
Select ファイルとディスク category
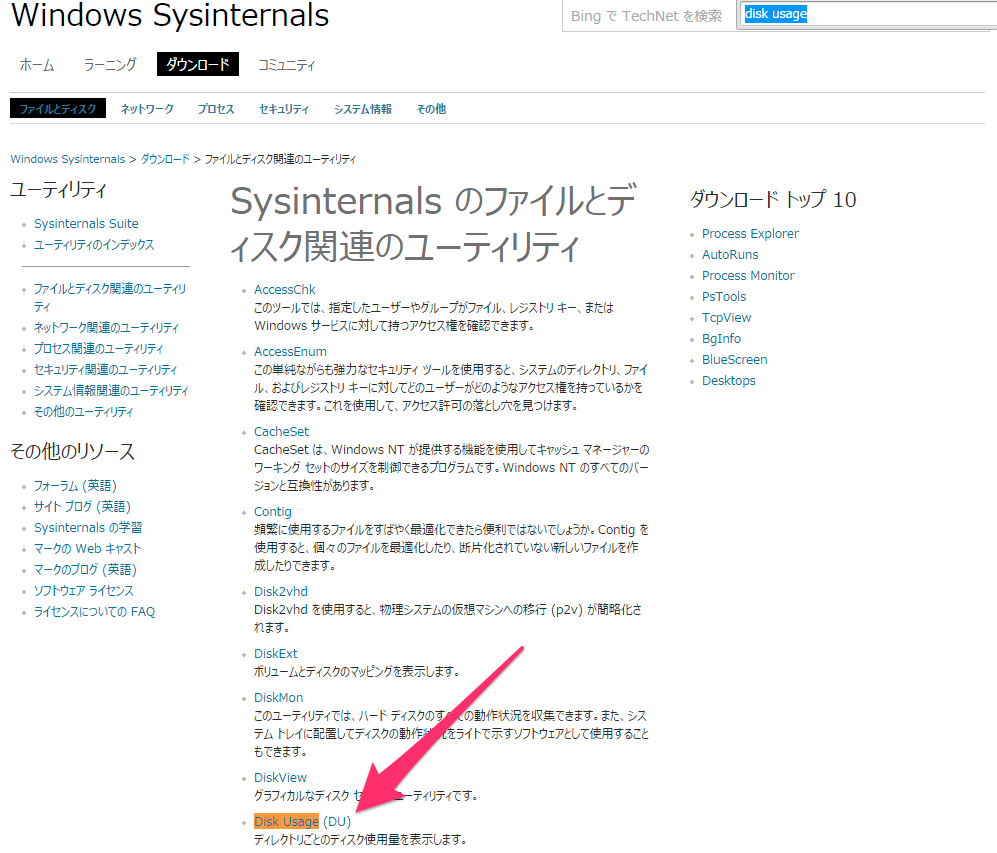click(58, 109)
